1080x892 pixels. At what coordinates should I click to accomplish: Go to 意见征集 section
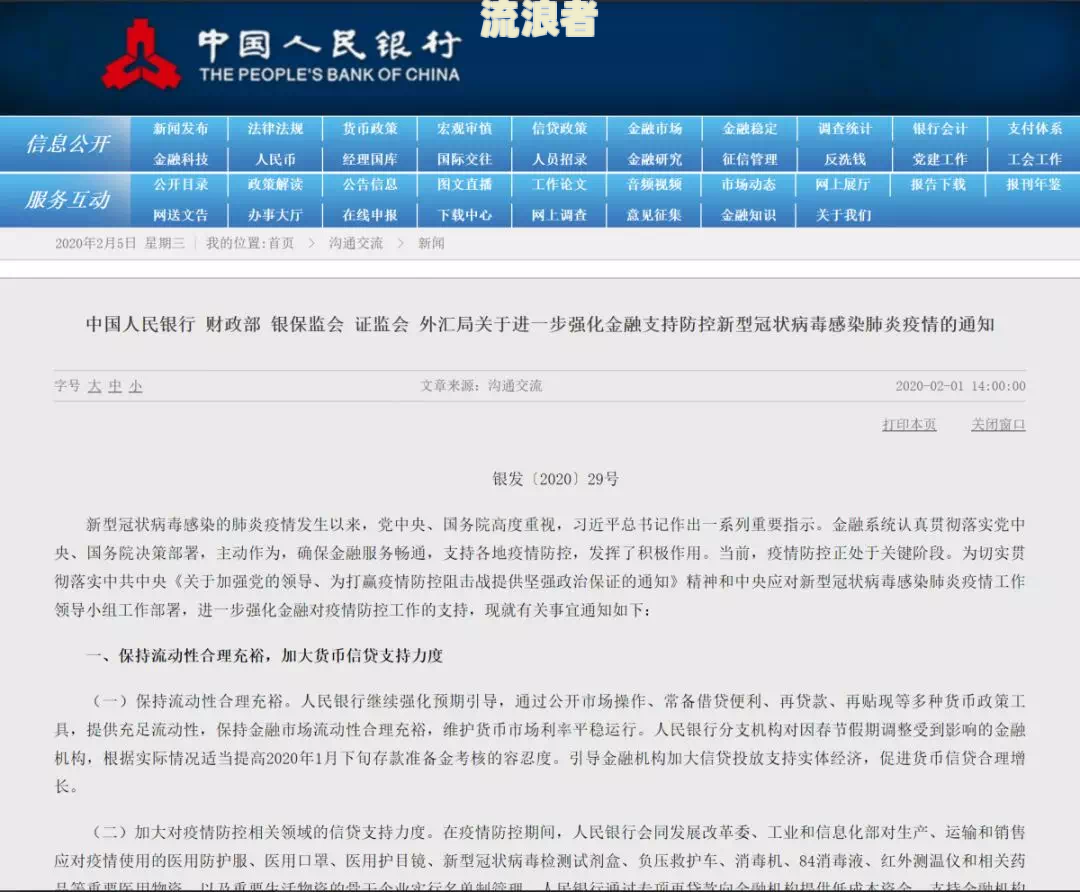coord(655,215)
